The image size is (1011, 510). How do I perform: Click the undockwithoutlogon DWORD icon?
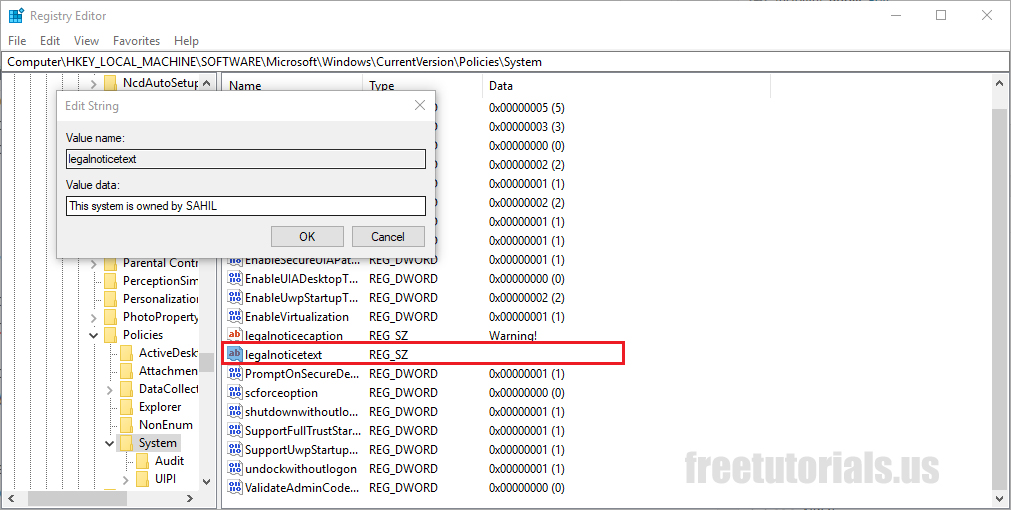[235, 469]
